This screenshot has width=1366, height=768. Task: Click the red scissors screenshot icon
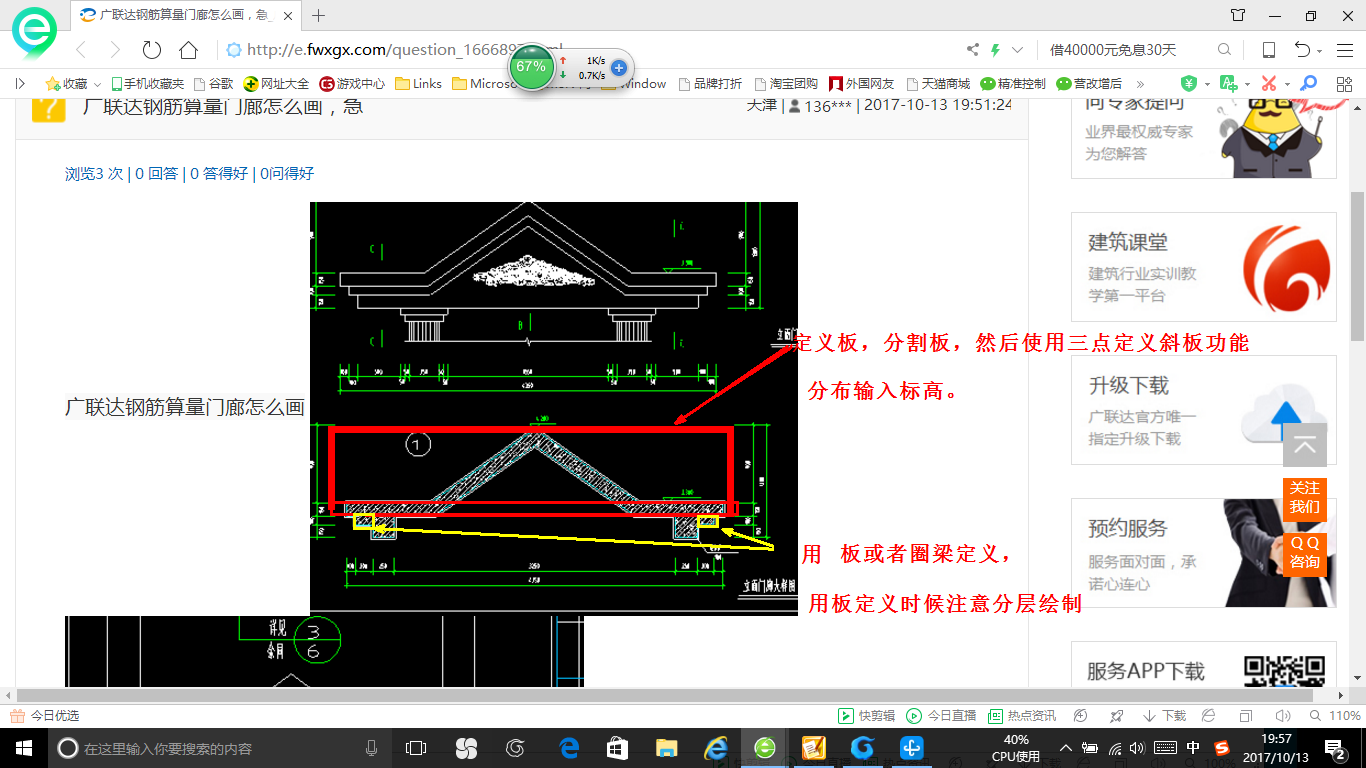click(x=1268, y=84)
